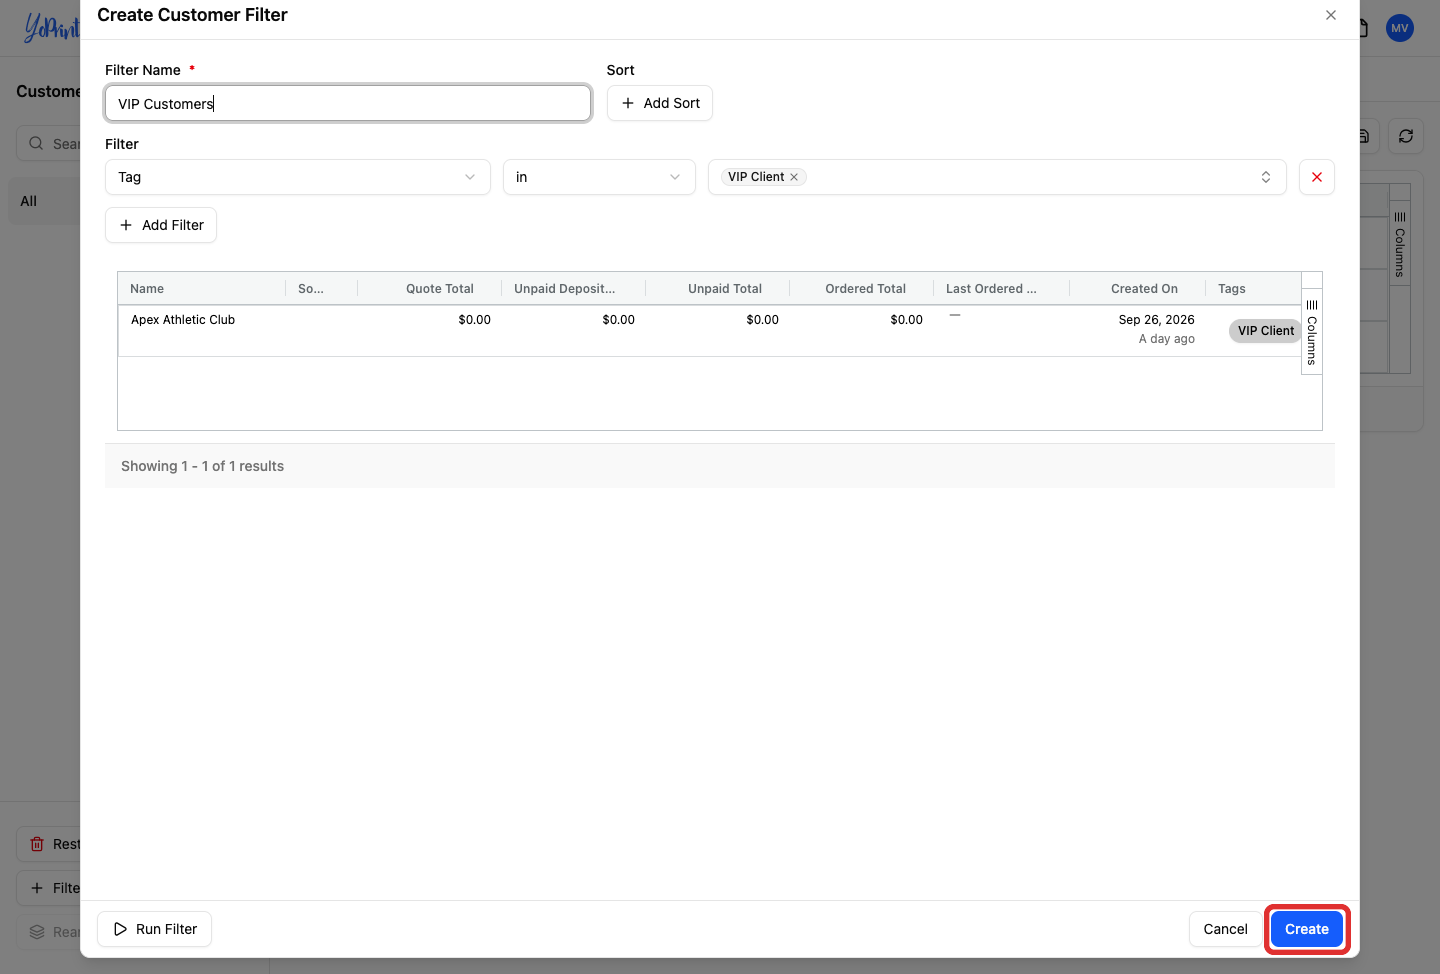Expand the tag value selector arrows
The width and height of the screenshot is (1440, 974).
[x=1266, y=177]
